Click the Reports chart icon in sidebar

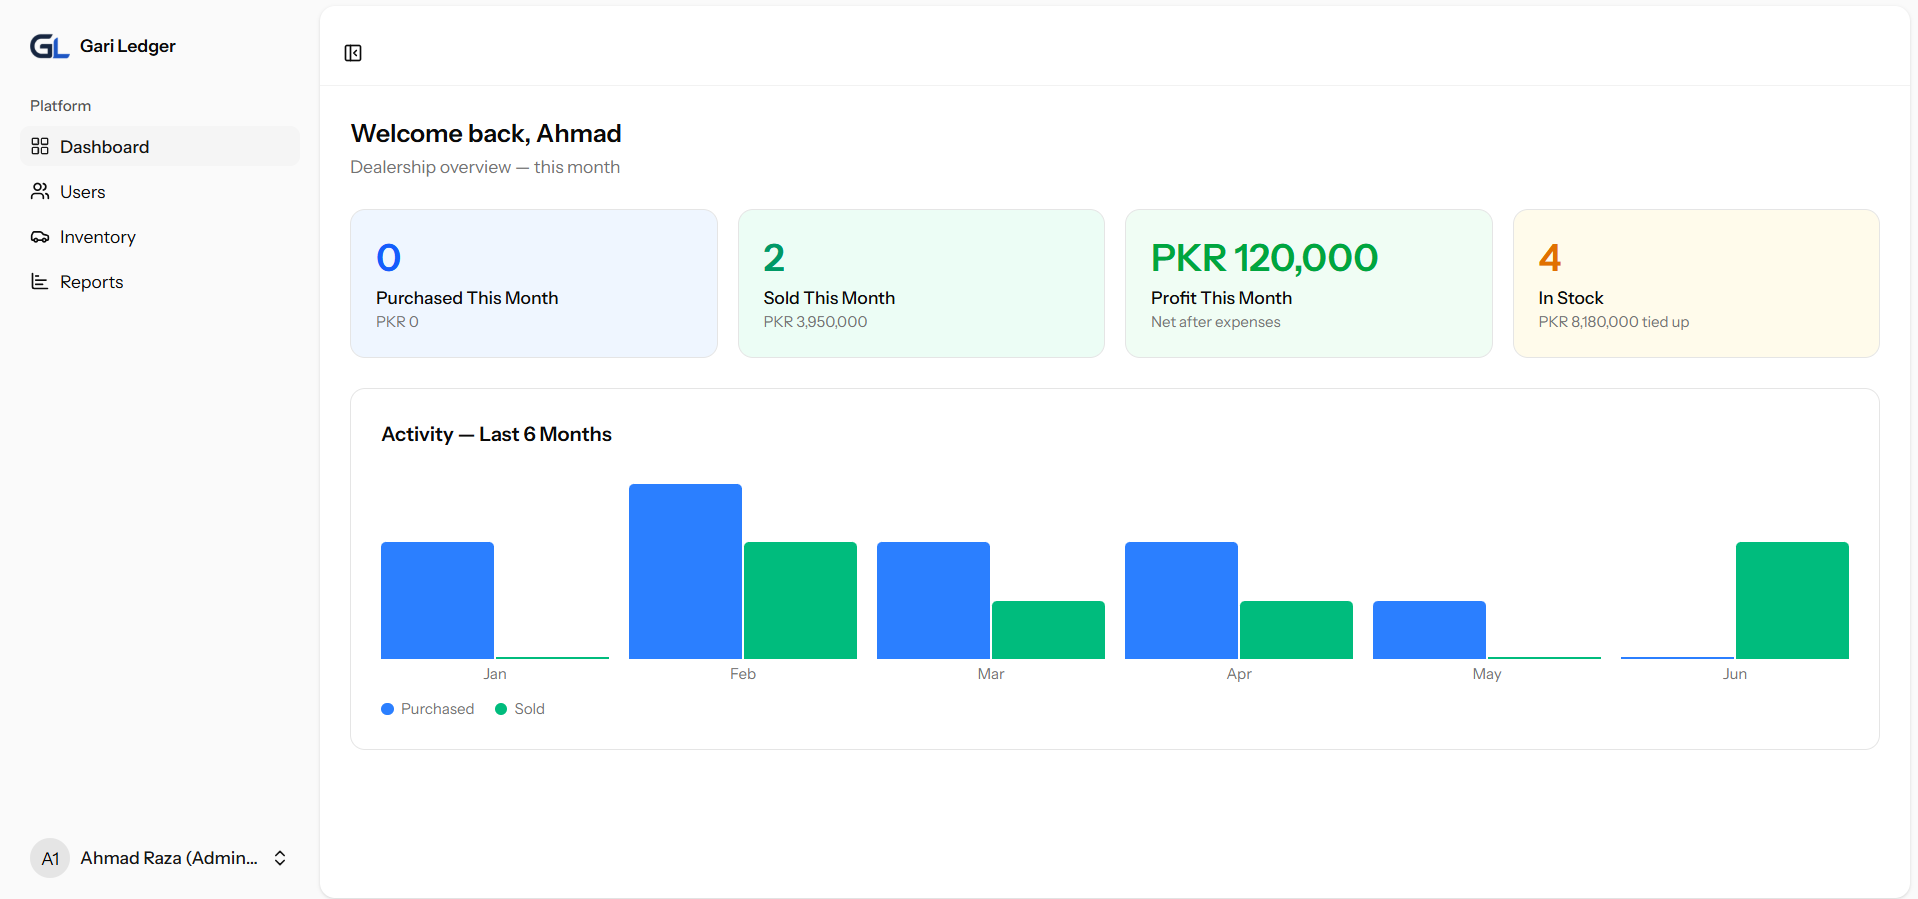40,282
